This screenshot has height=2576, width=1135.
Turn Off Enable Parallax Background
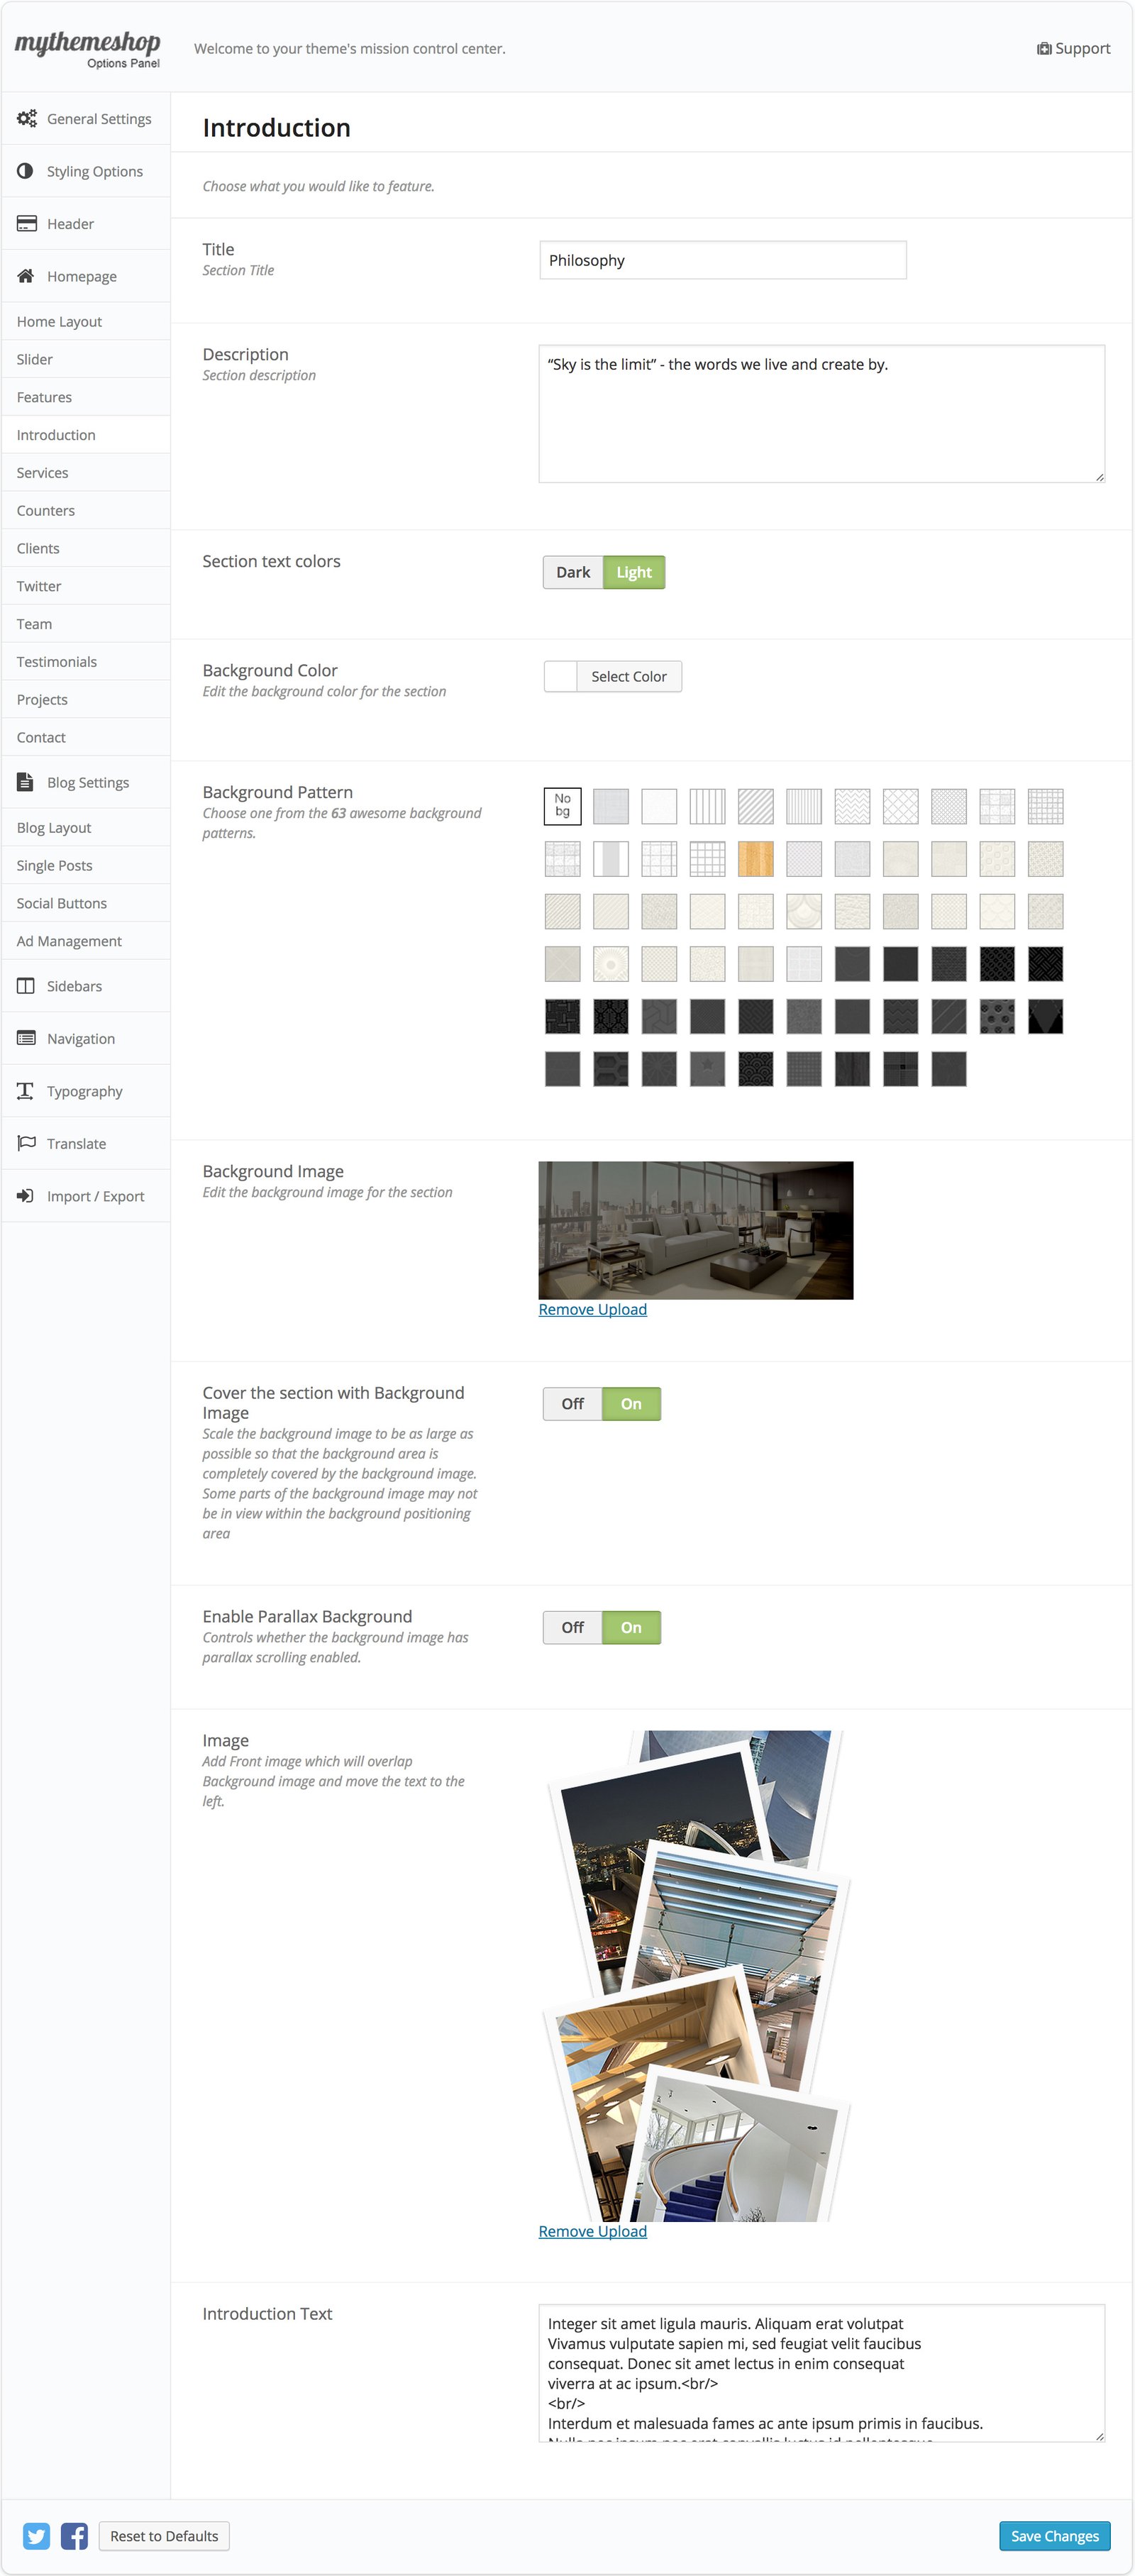click(572, 1627)
